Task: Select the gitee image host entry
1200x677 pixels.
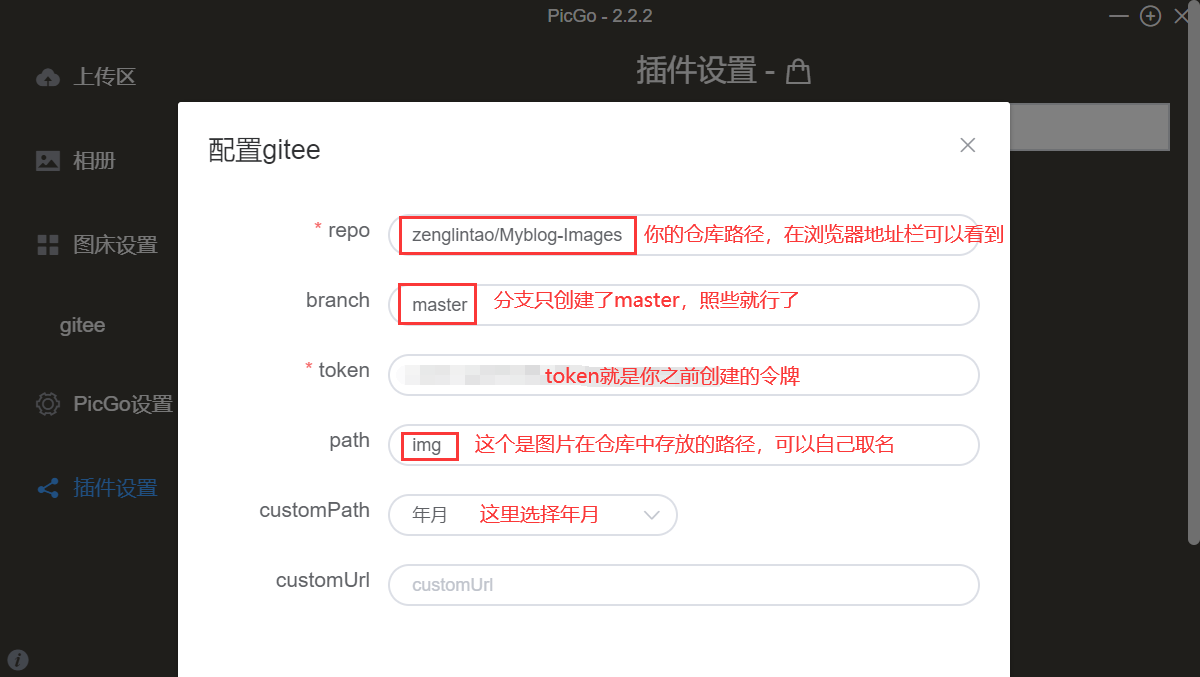Action: pos(82,325)
